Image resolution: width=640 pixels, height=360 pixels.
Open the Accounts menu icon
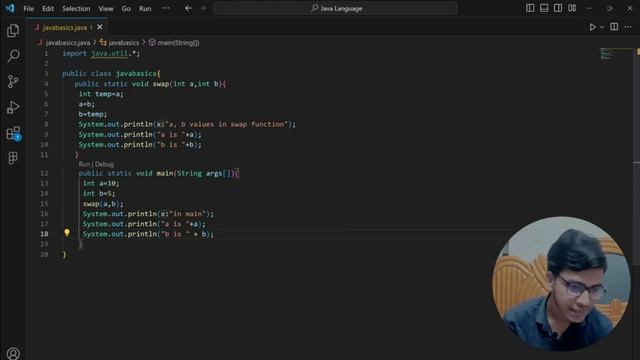point(13,353)
